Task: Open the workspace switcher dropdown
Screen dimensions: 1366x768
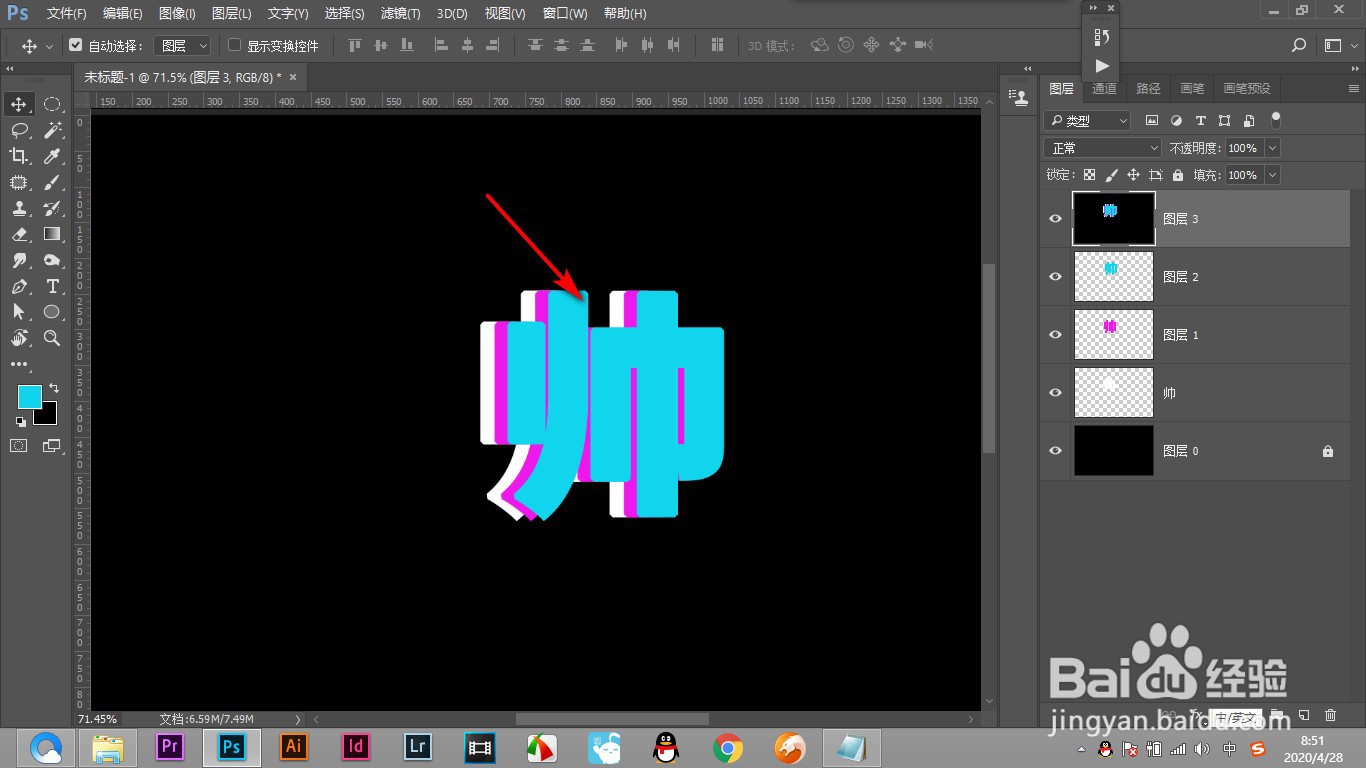Action: 1338,45
